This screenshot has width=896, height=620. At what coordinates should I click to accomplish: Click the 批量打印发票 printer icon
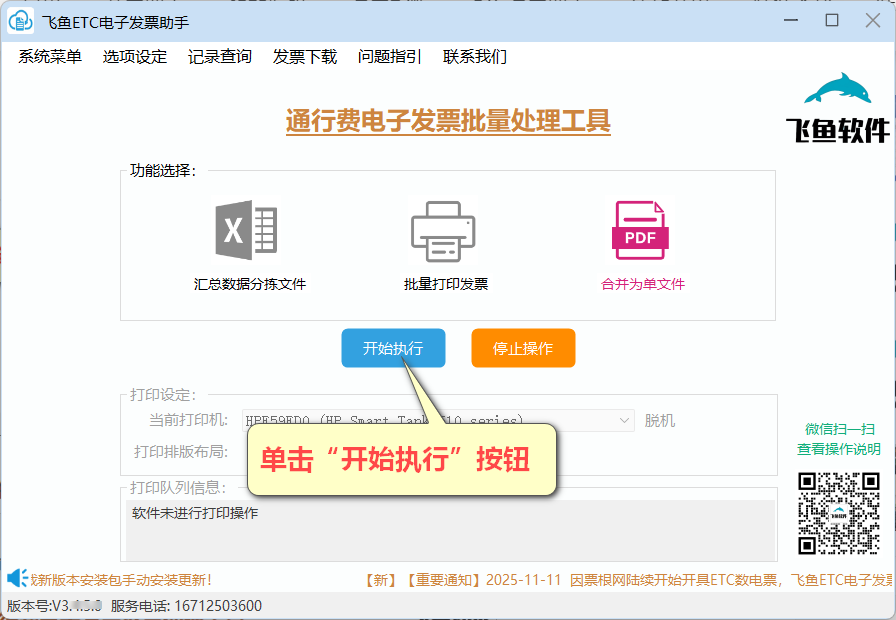click(443, 228)
